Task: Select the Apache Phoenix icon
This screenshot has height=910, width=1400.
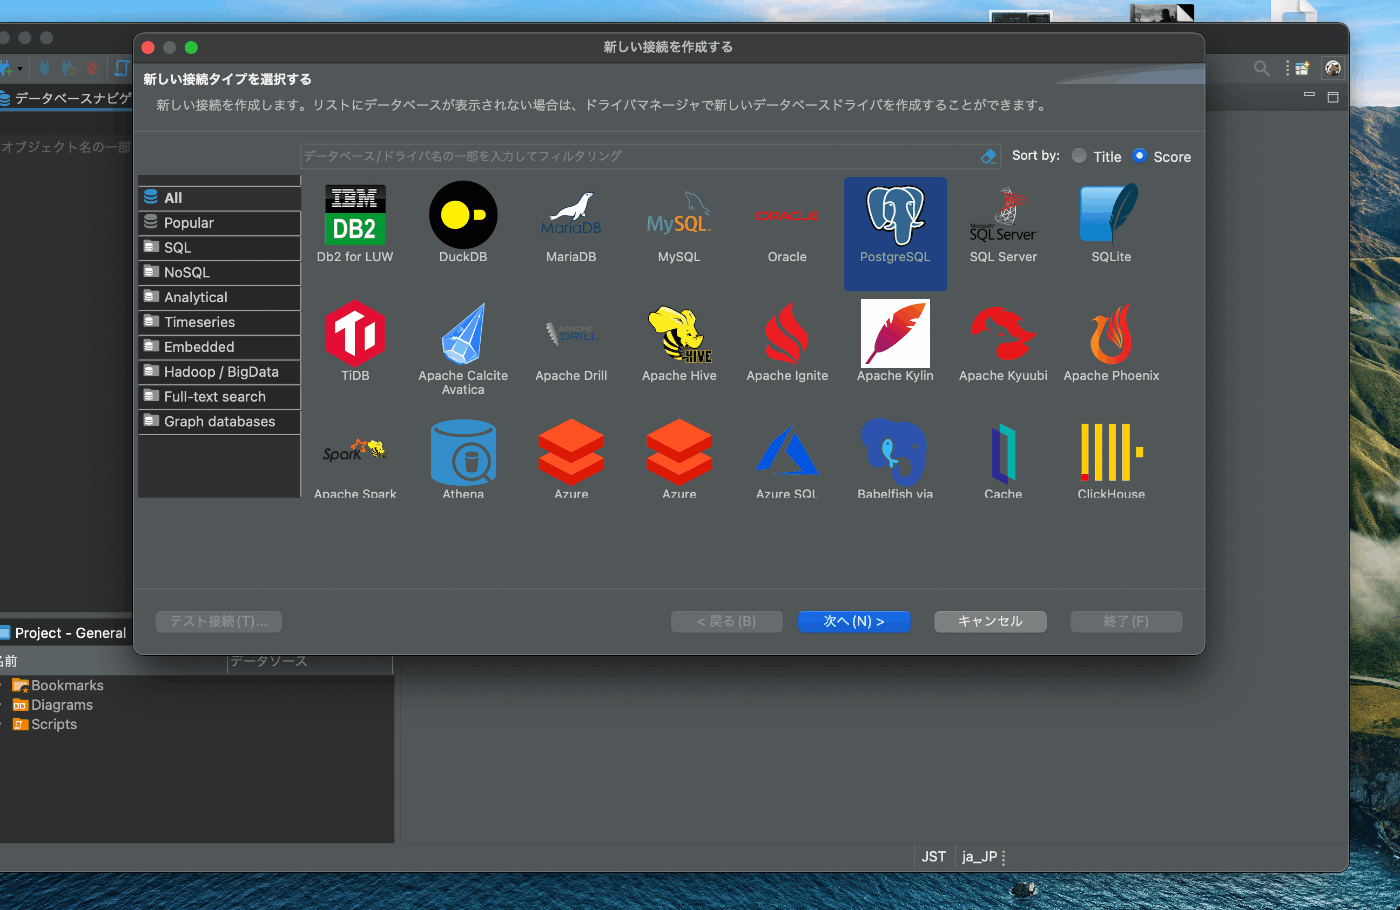Action: pyautogui.click(x=1111, y=334)
